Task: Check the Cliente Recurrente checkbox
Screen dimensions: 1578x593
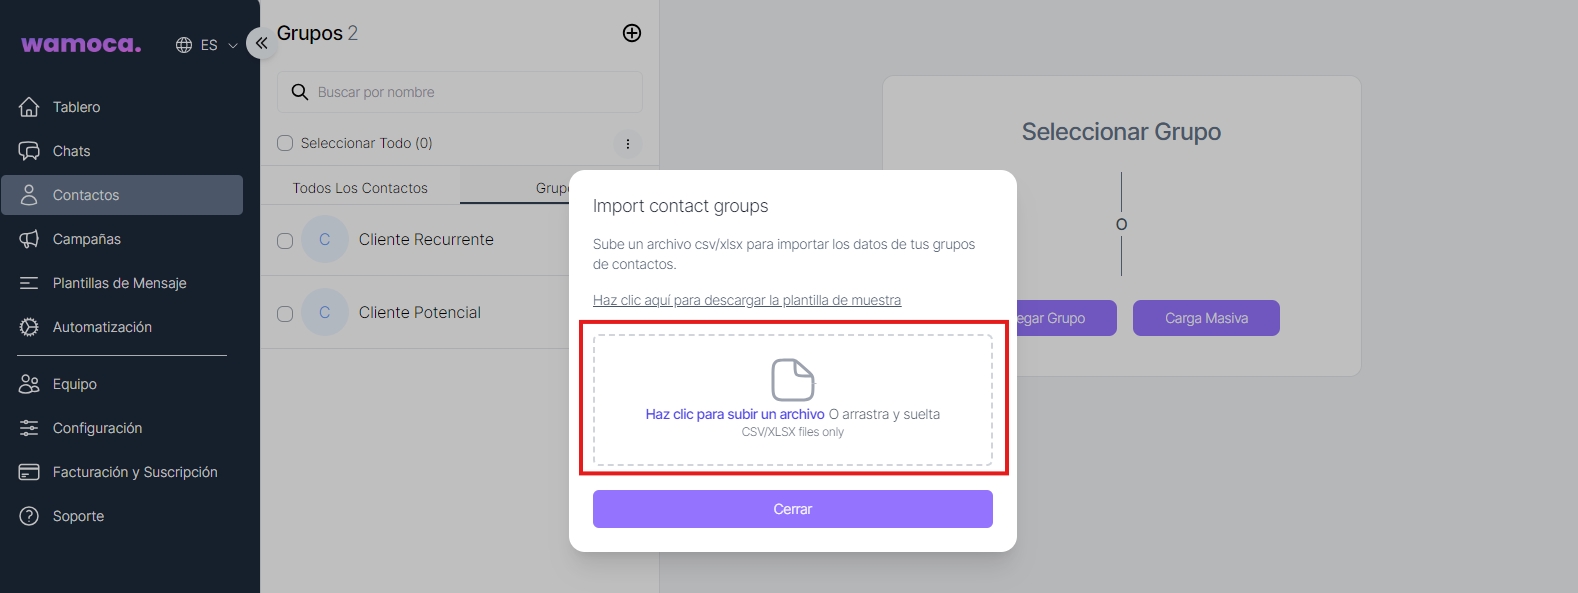Action: coord(285,241)
